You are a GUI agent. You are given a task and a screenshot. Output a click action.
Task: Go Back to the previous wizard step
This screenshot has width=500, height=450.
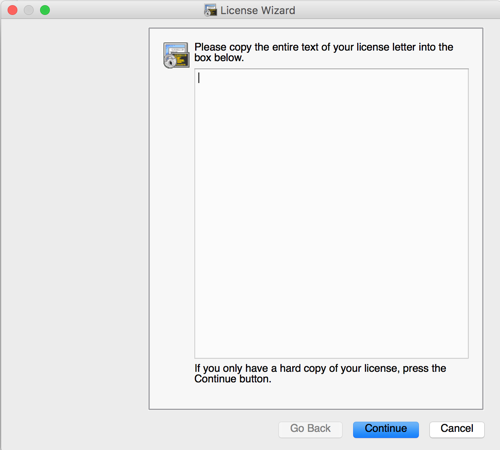310,429
